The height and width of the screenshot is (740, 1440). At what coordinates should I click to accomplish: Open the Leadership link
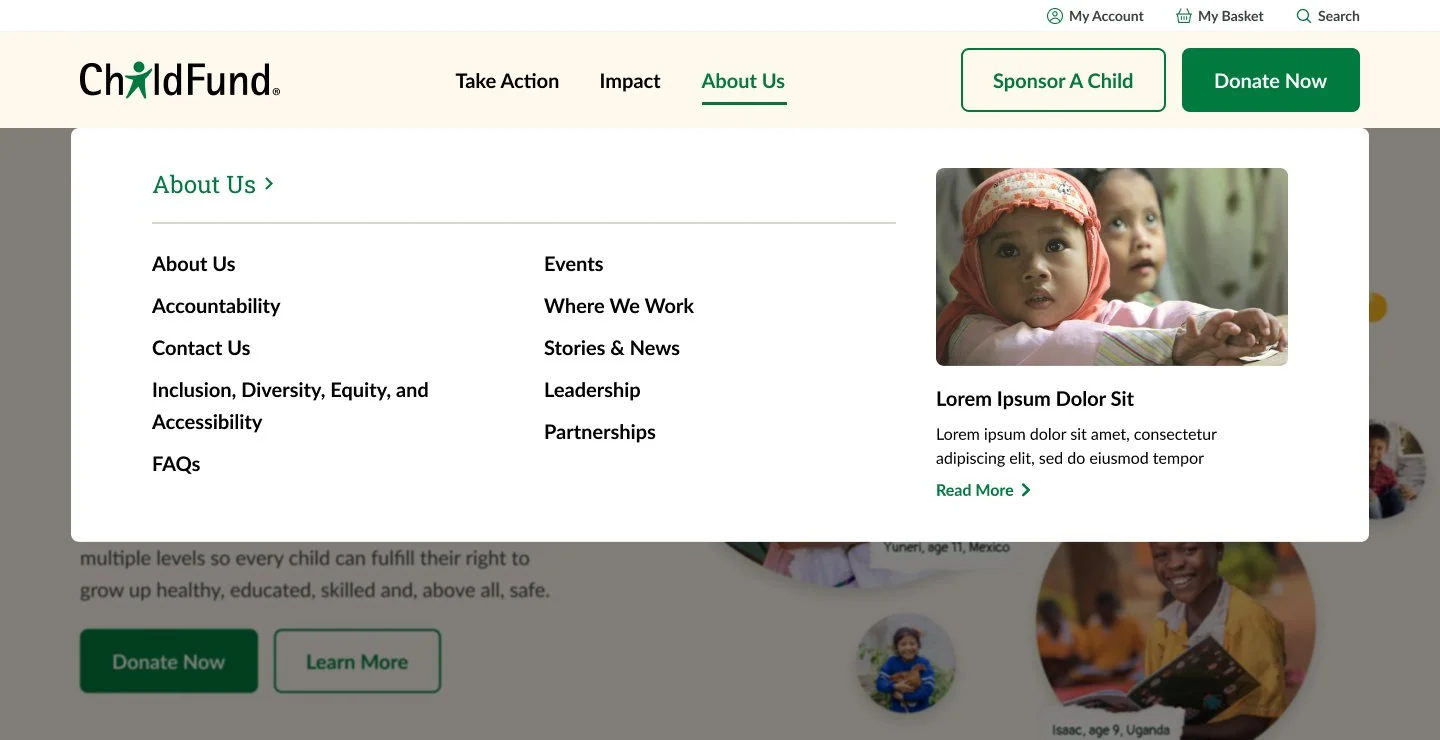[x=592, y=390]
